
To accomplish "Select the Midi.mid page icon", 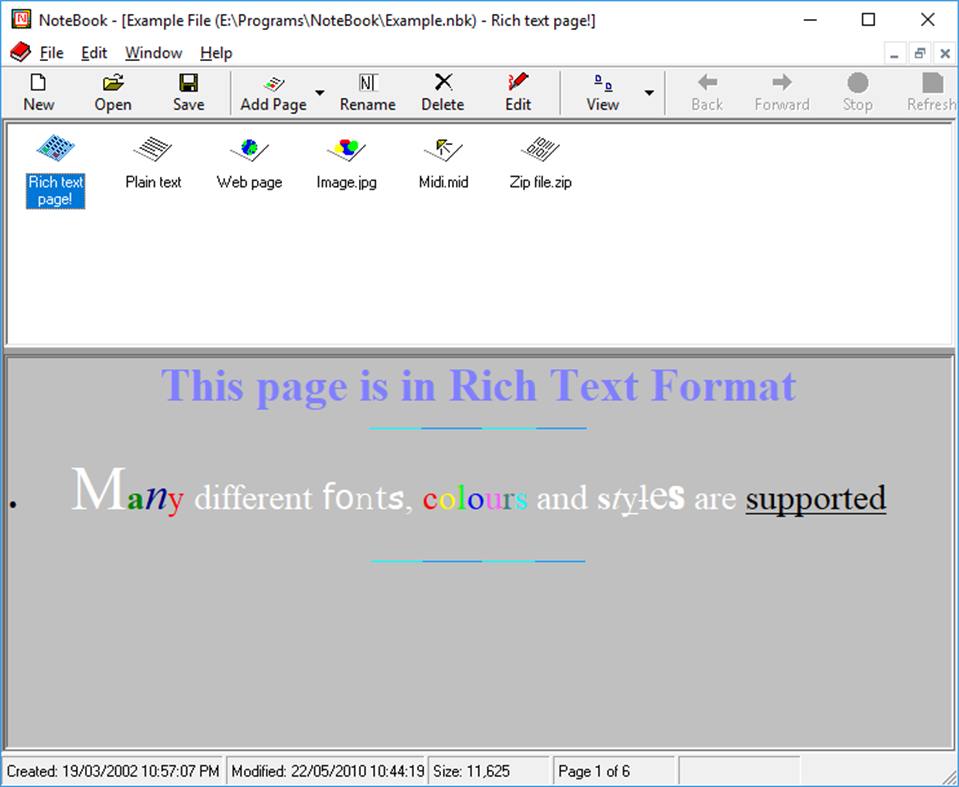I will coord(443,163).
